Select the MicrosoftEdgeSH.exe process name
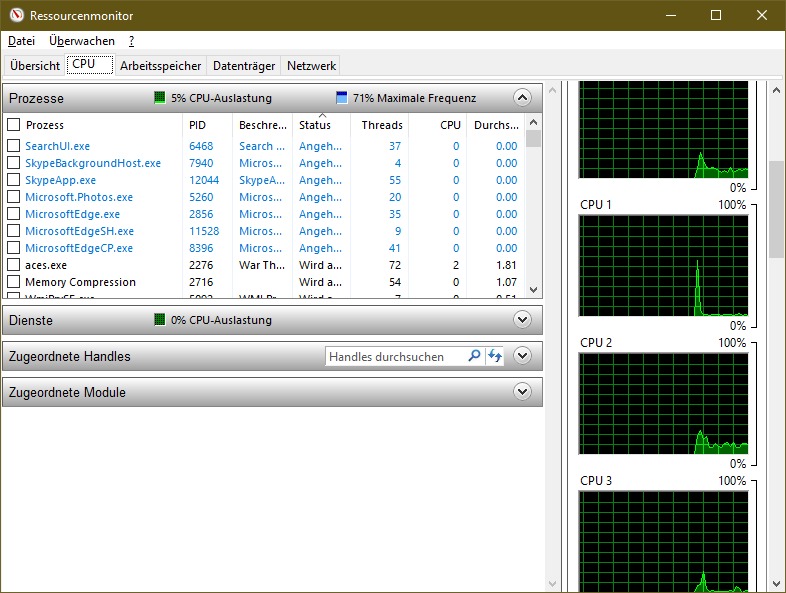 pyautogui.click(x=80, y=231)
